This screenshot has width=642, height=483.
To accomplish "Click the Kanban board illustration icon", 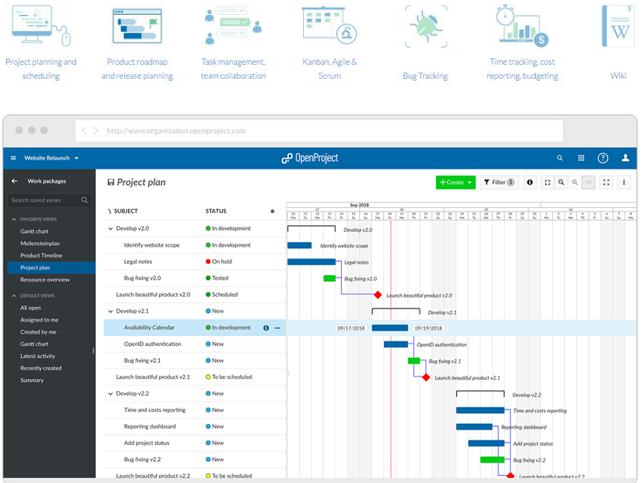I will click(x=329, y=25).
